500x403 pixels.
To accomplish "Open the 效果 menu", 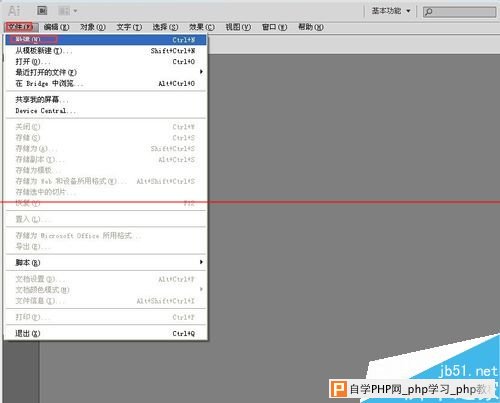I will pos(201,27).
